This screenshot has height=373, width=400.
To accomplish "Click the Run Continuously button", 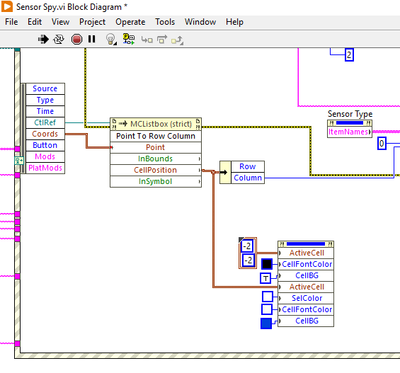I will pyautogui.click(x=59, y=39).
